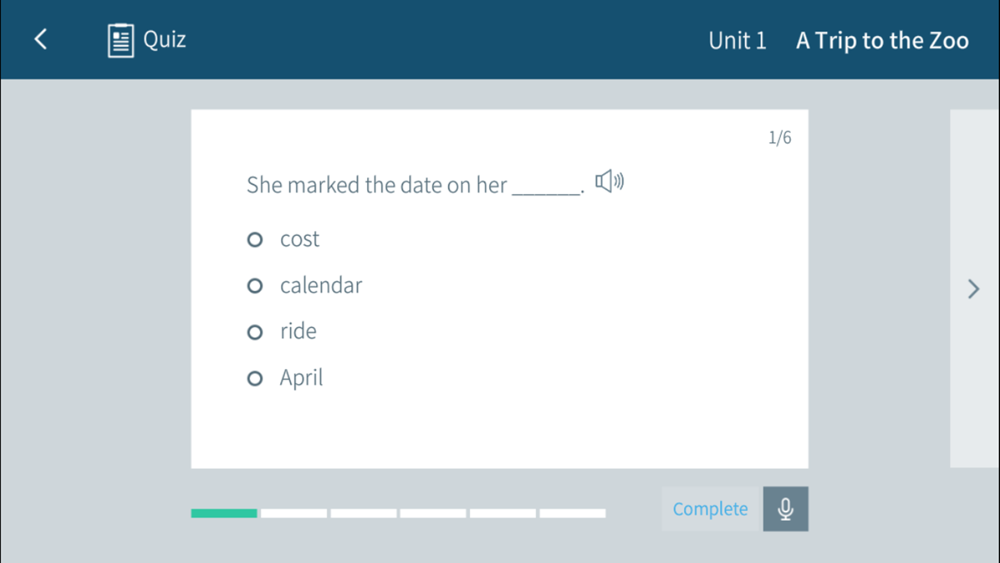
Task: Click the "A Trip to the Zoo" title
Action: [882, 41]
